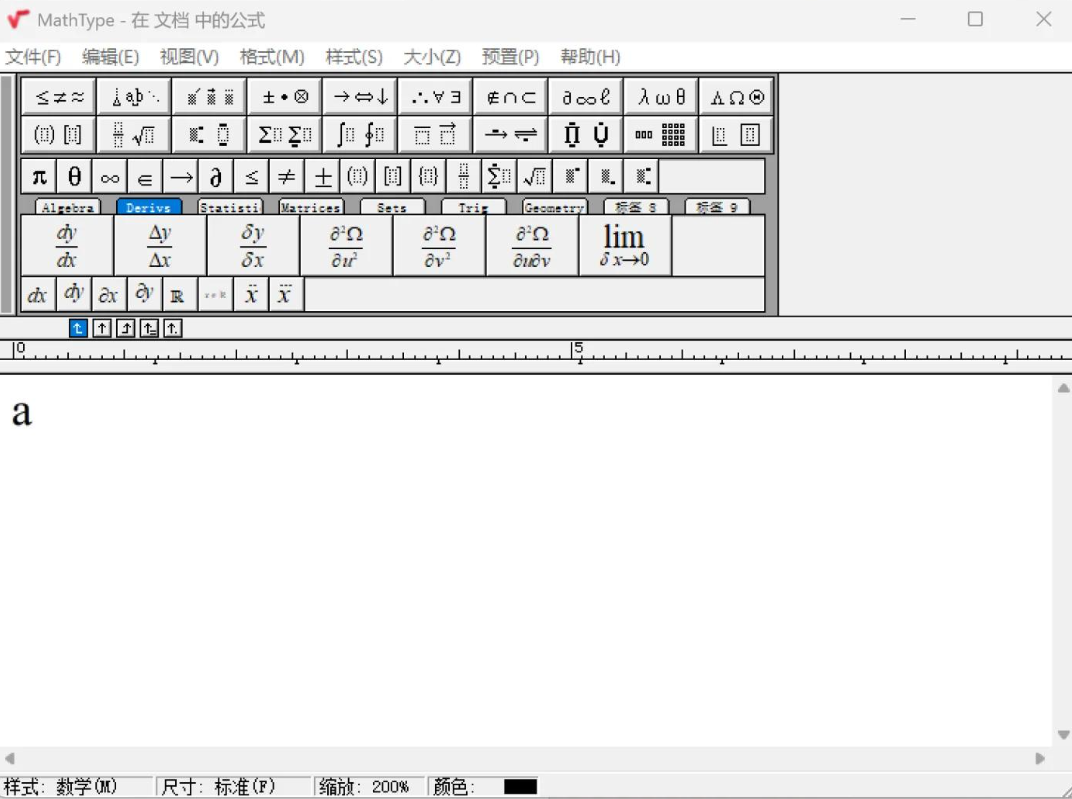Insert the less-than-or-equal symbol
1072x799 pixels.
pos(252,177)
